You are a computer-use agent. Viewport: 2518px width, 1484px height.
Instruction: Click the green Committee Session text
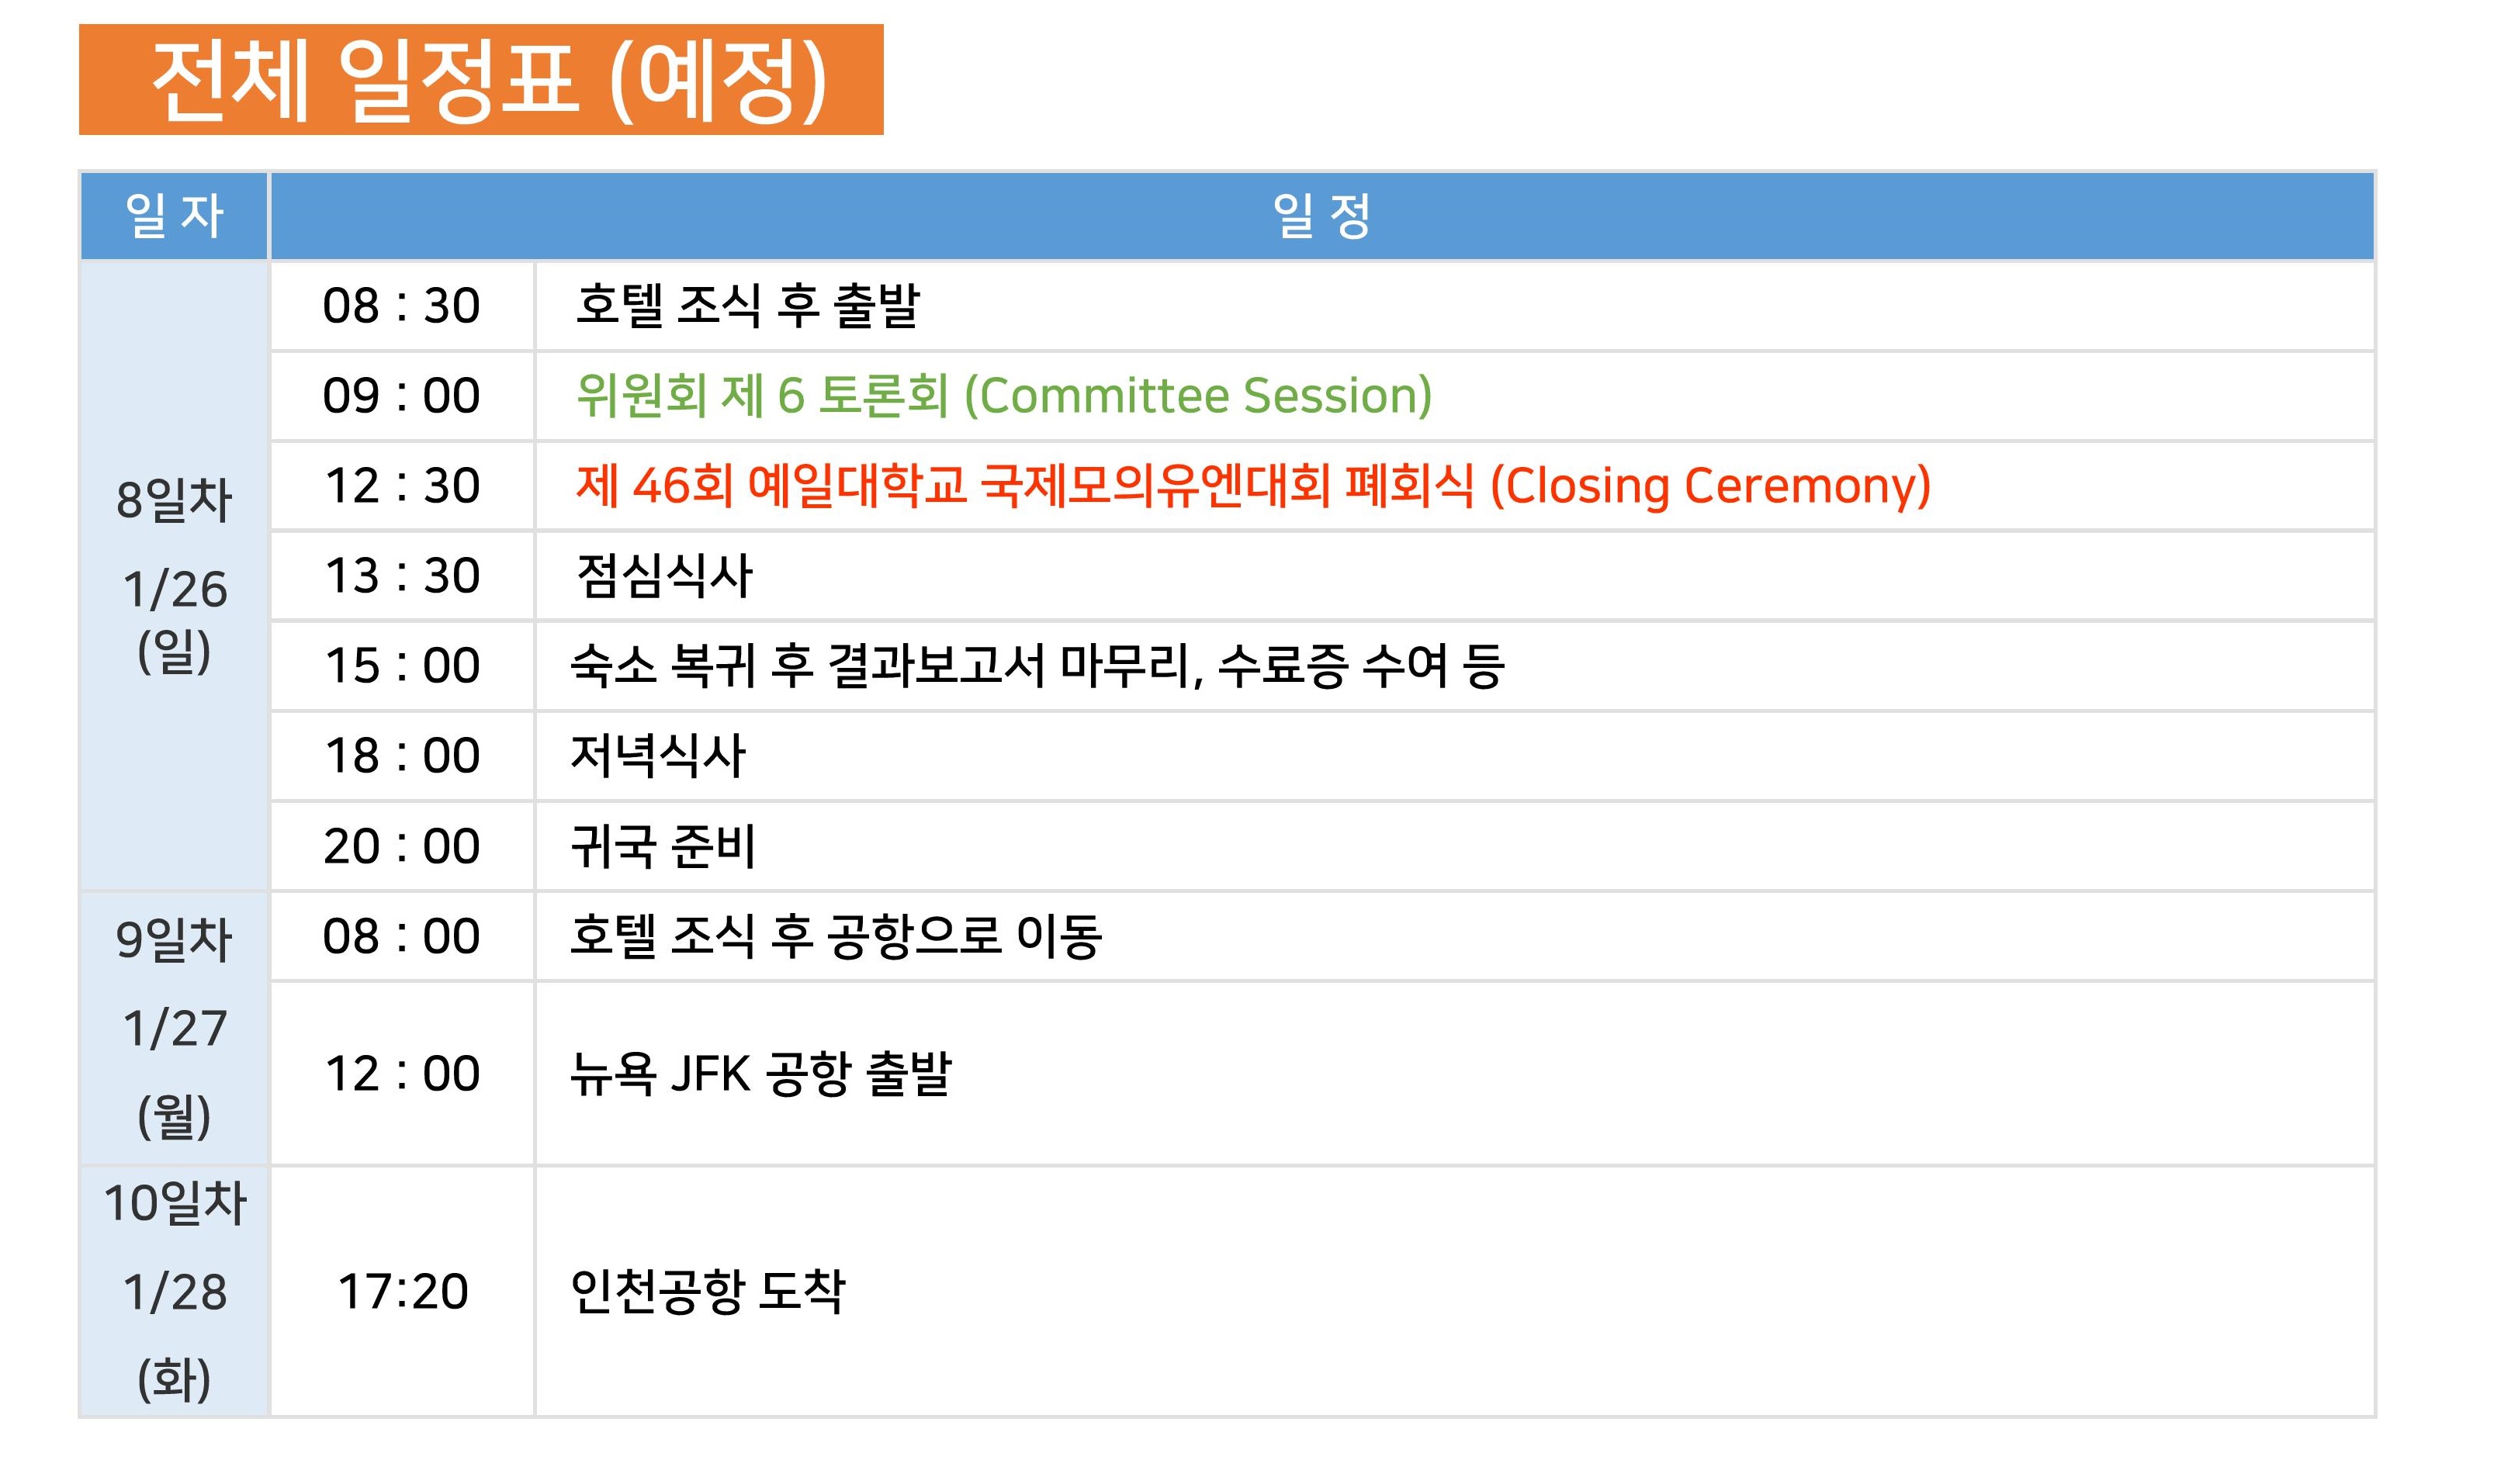(1004, 395)
